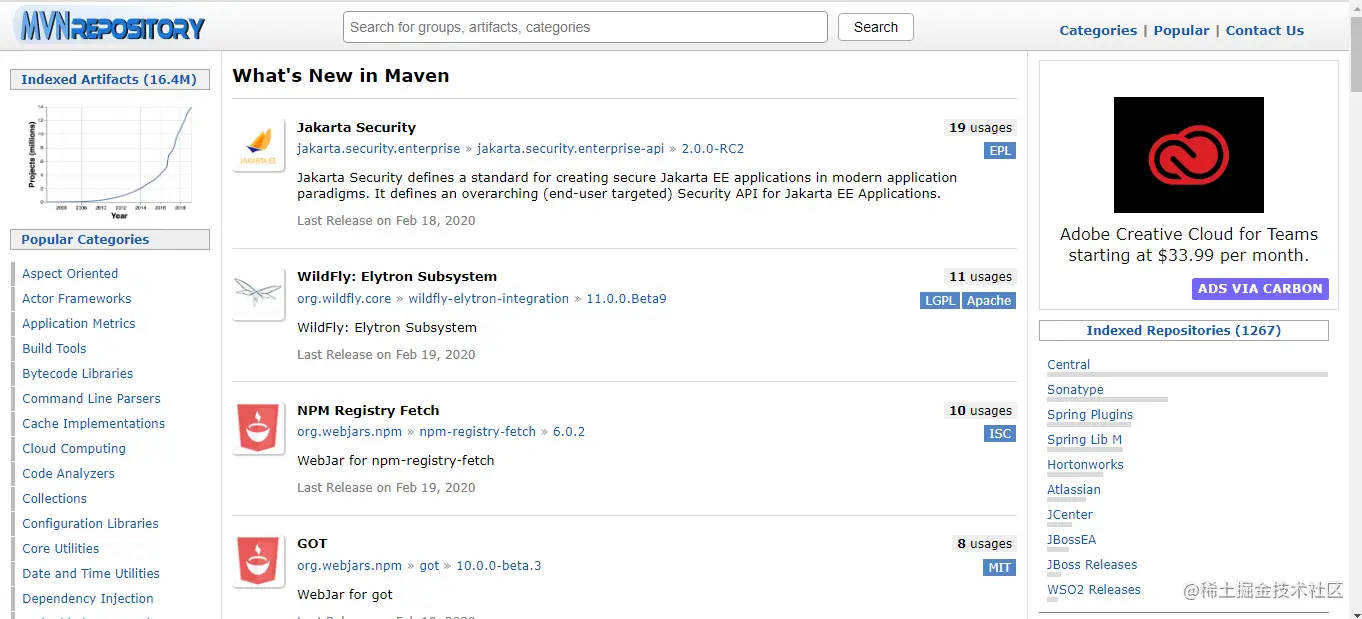Open the NPM Registry Fetch title link
Viewport: 1362px width, 619px height.
coord(368,410)
